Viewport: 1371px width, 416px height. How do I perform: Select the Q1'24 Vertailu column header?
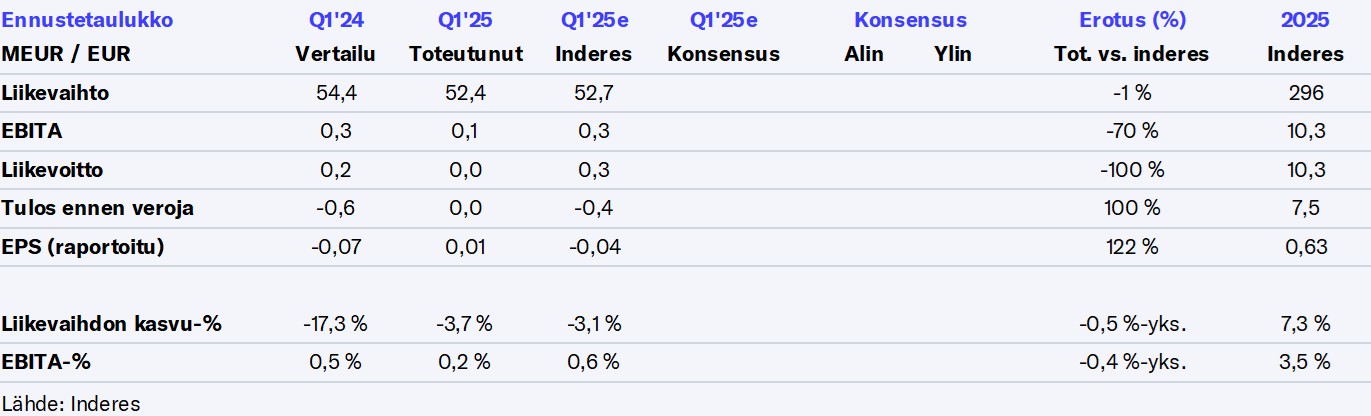coord(335,54)
